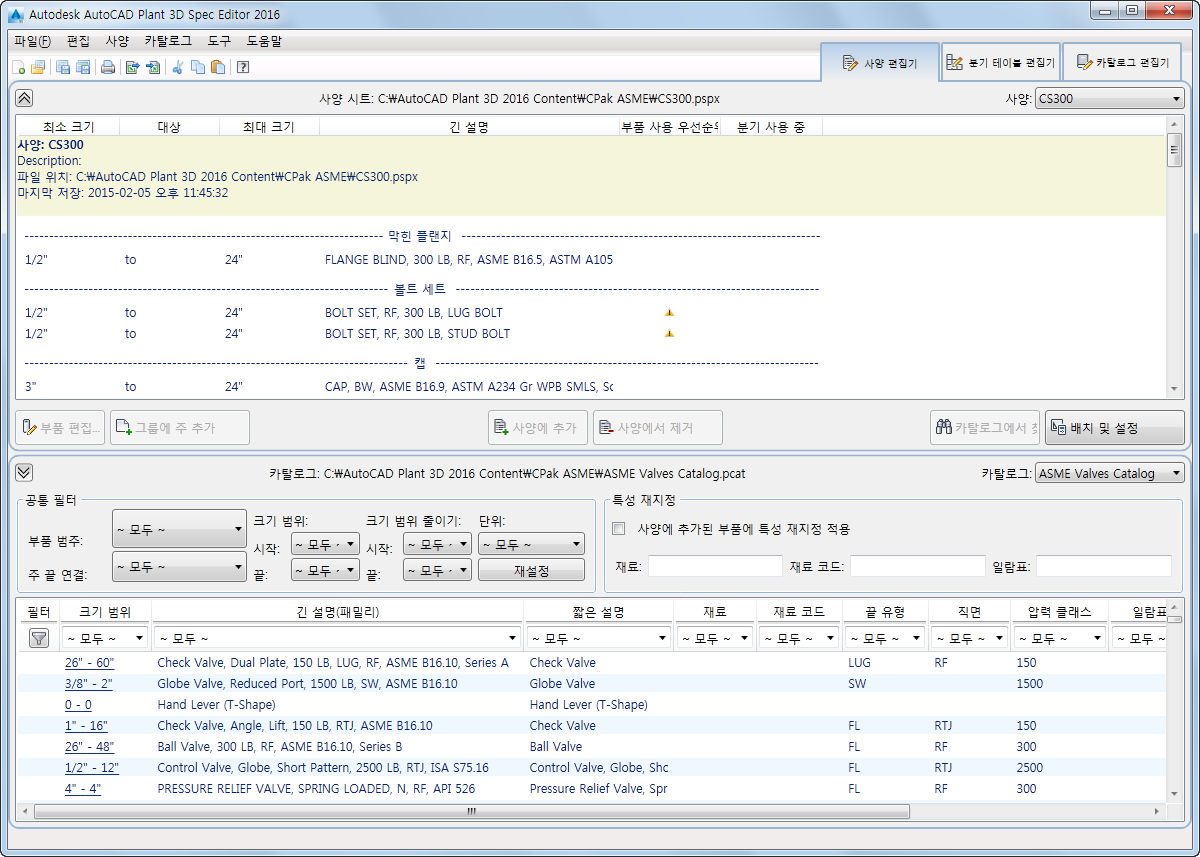Select the FLANGE BLIND, 300 LB row

tap(420, 260)
